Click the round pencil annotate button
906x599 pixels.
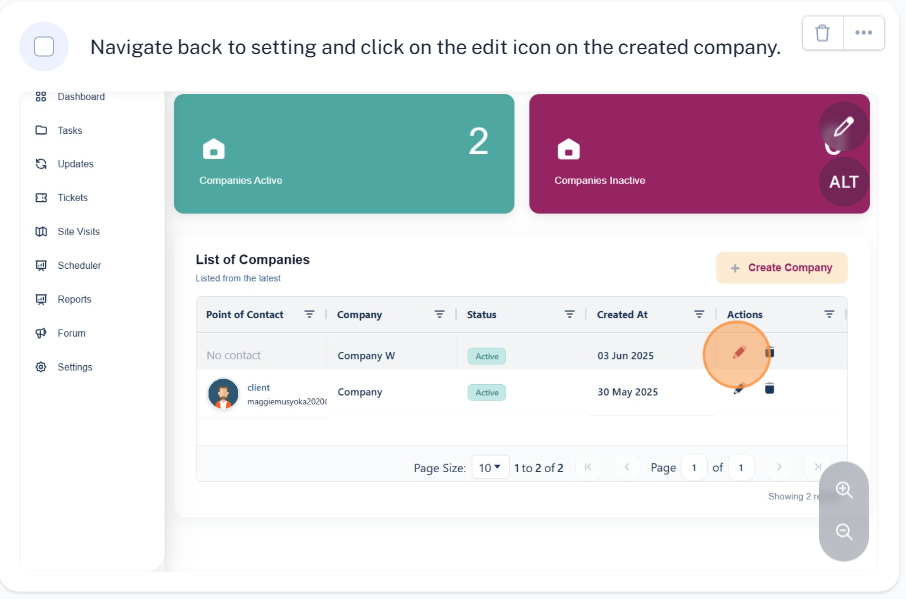click(x=844, y=127)
